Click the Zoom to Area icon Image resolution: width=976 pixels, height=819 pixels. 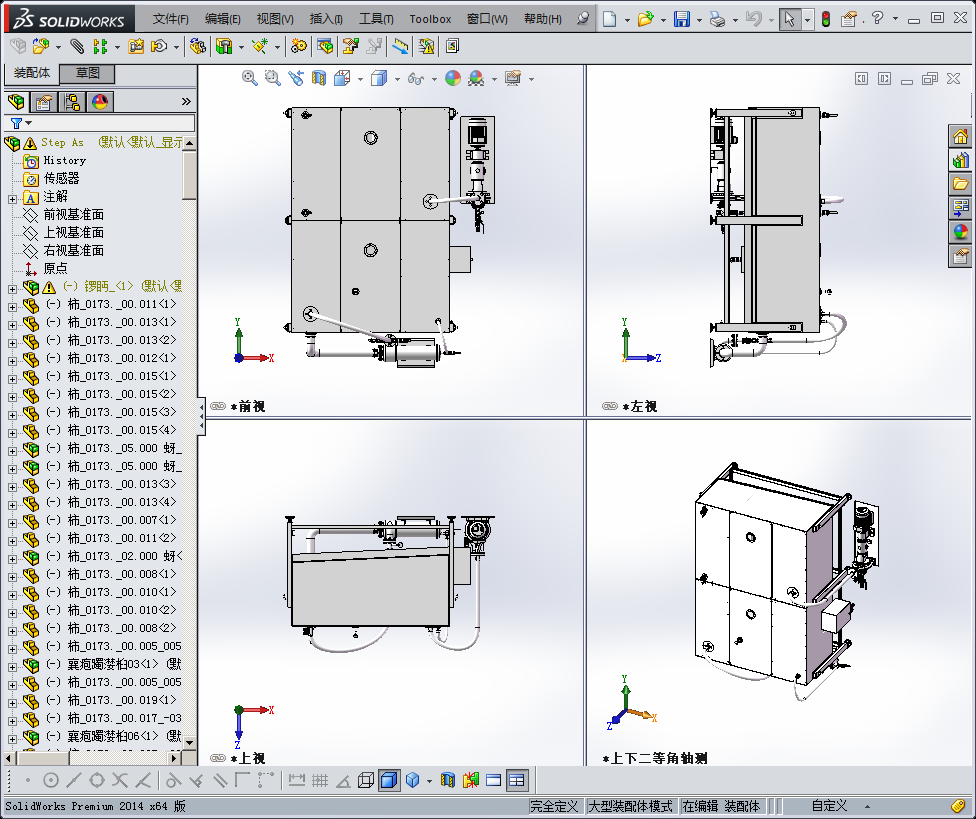tap(273, 78)
